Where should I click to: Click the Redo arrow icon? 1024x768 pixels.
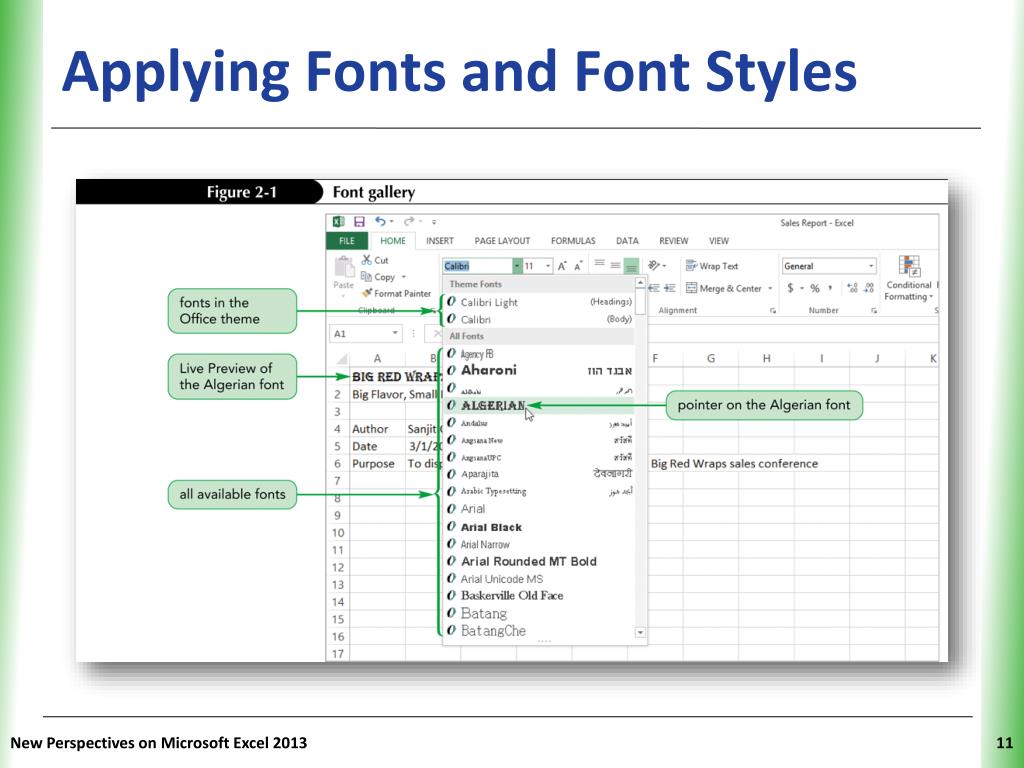[409, 222]
